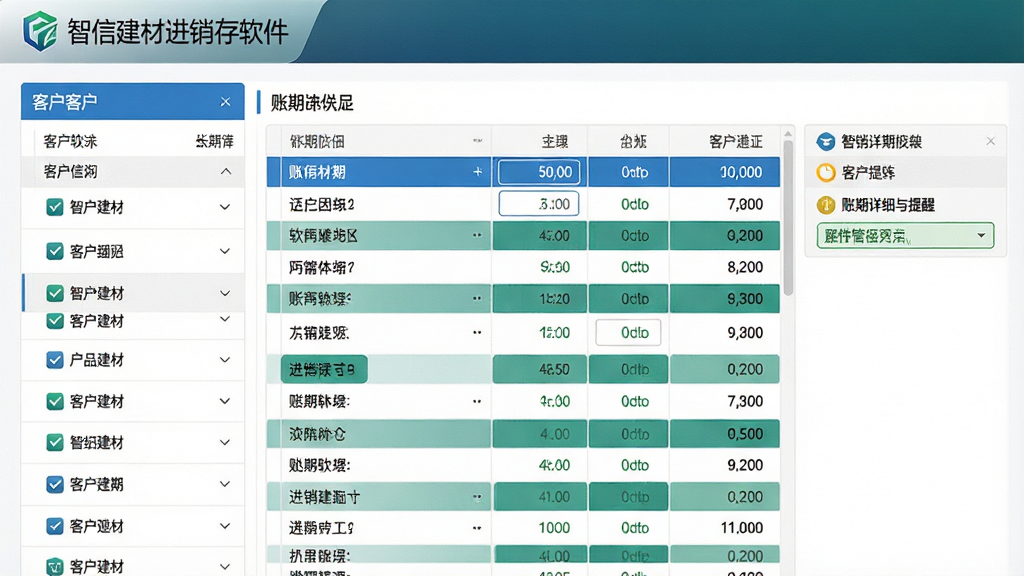Click the scroll-up arrow above the table scrollbar
The height and width of the screenshot is (576, 1024).
788,133
